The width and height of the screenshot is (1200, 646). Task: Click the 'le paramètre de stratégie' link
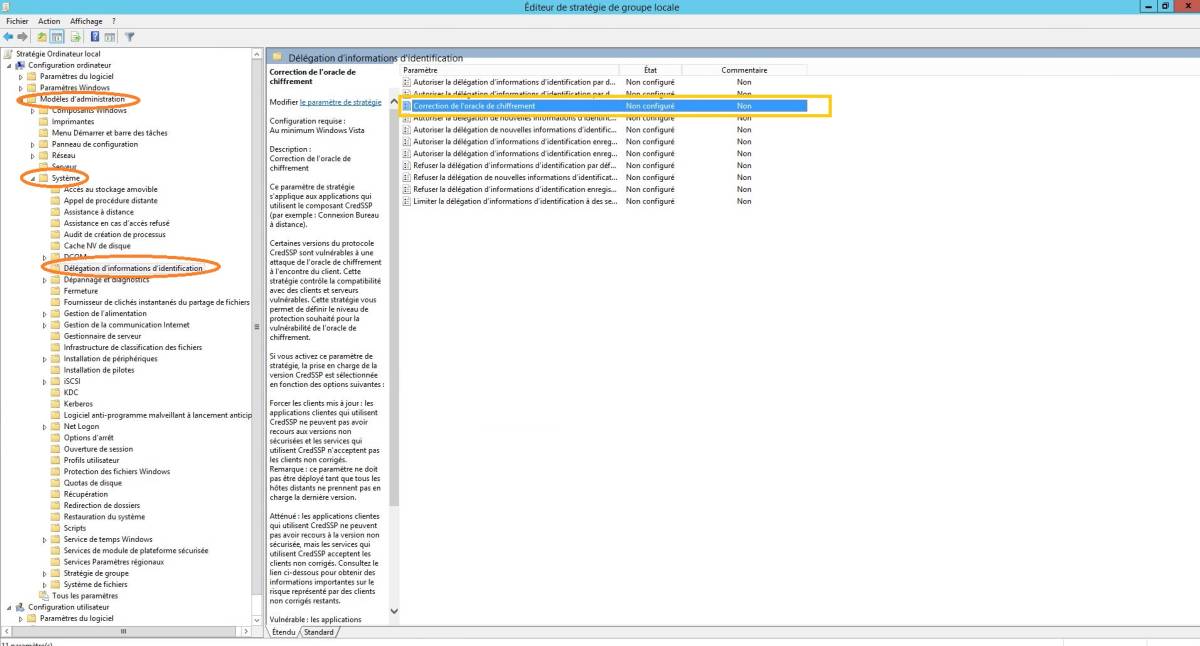click(x=340, y=102)
